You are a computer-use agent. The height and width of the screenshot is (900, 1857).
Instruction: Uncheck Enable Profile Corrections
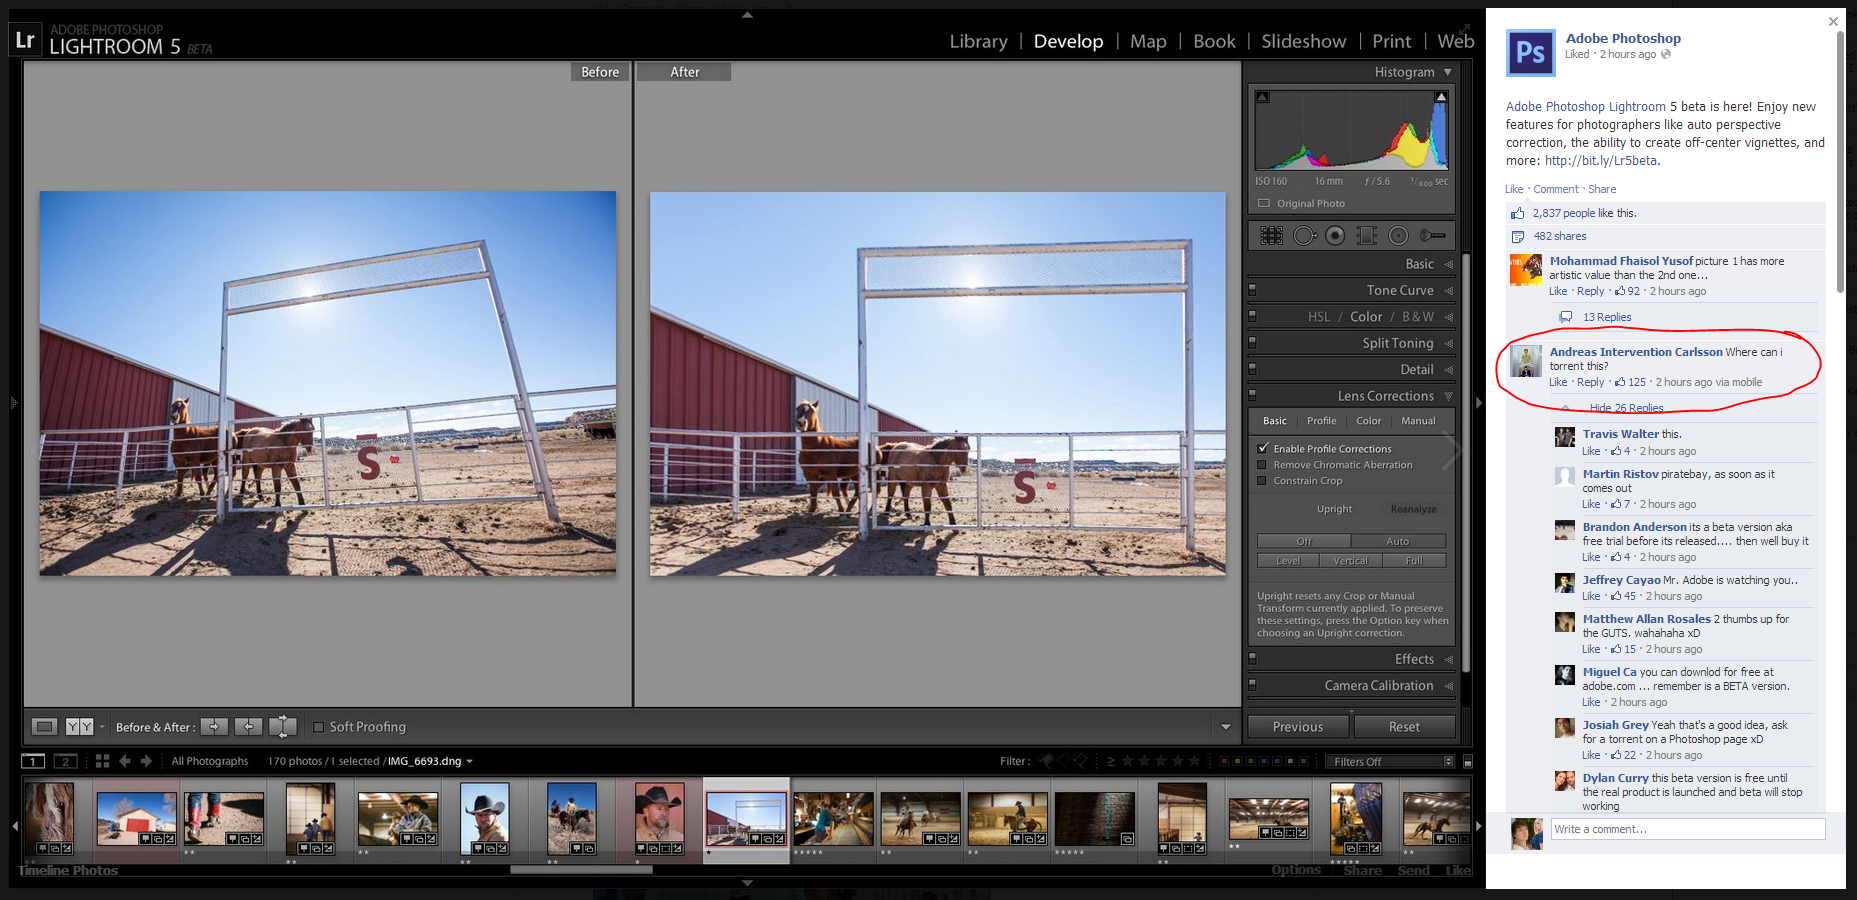tap(1263, 449)
